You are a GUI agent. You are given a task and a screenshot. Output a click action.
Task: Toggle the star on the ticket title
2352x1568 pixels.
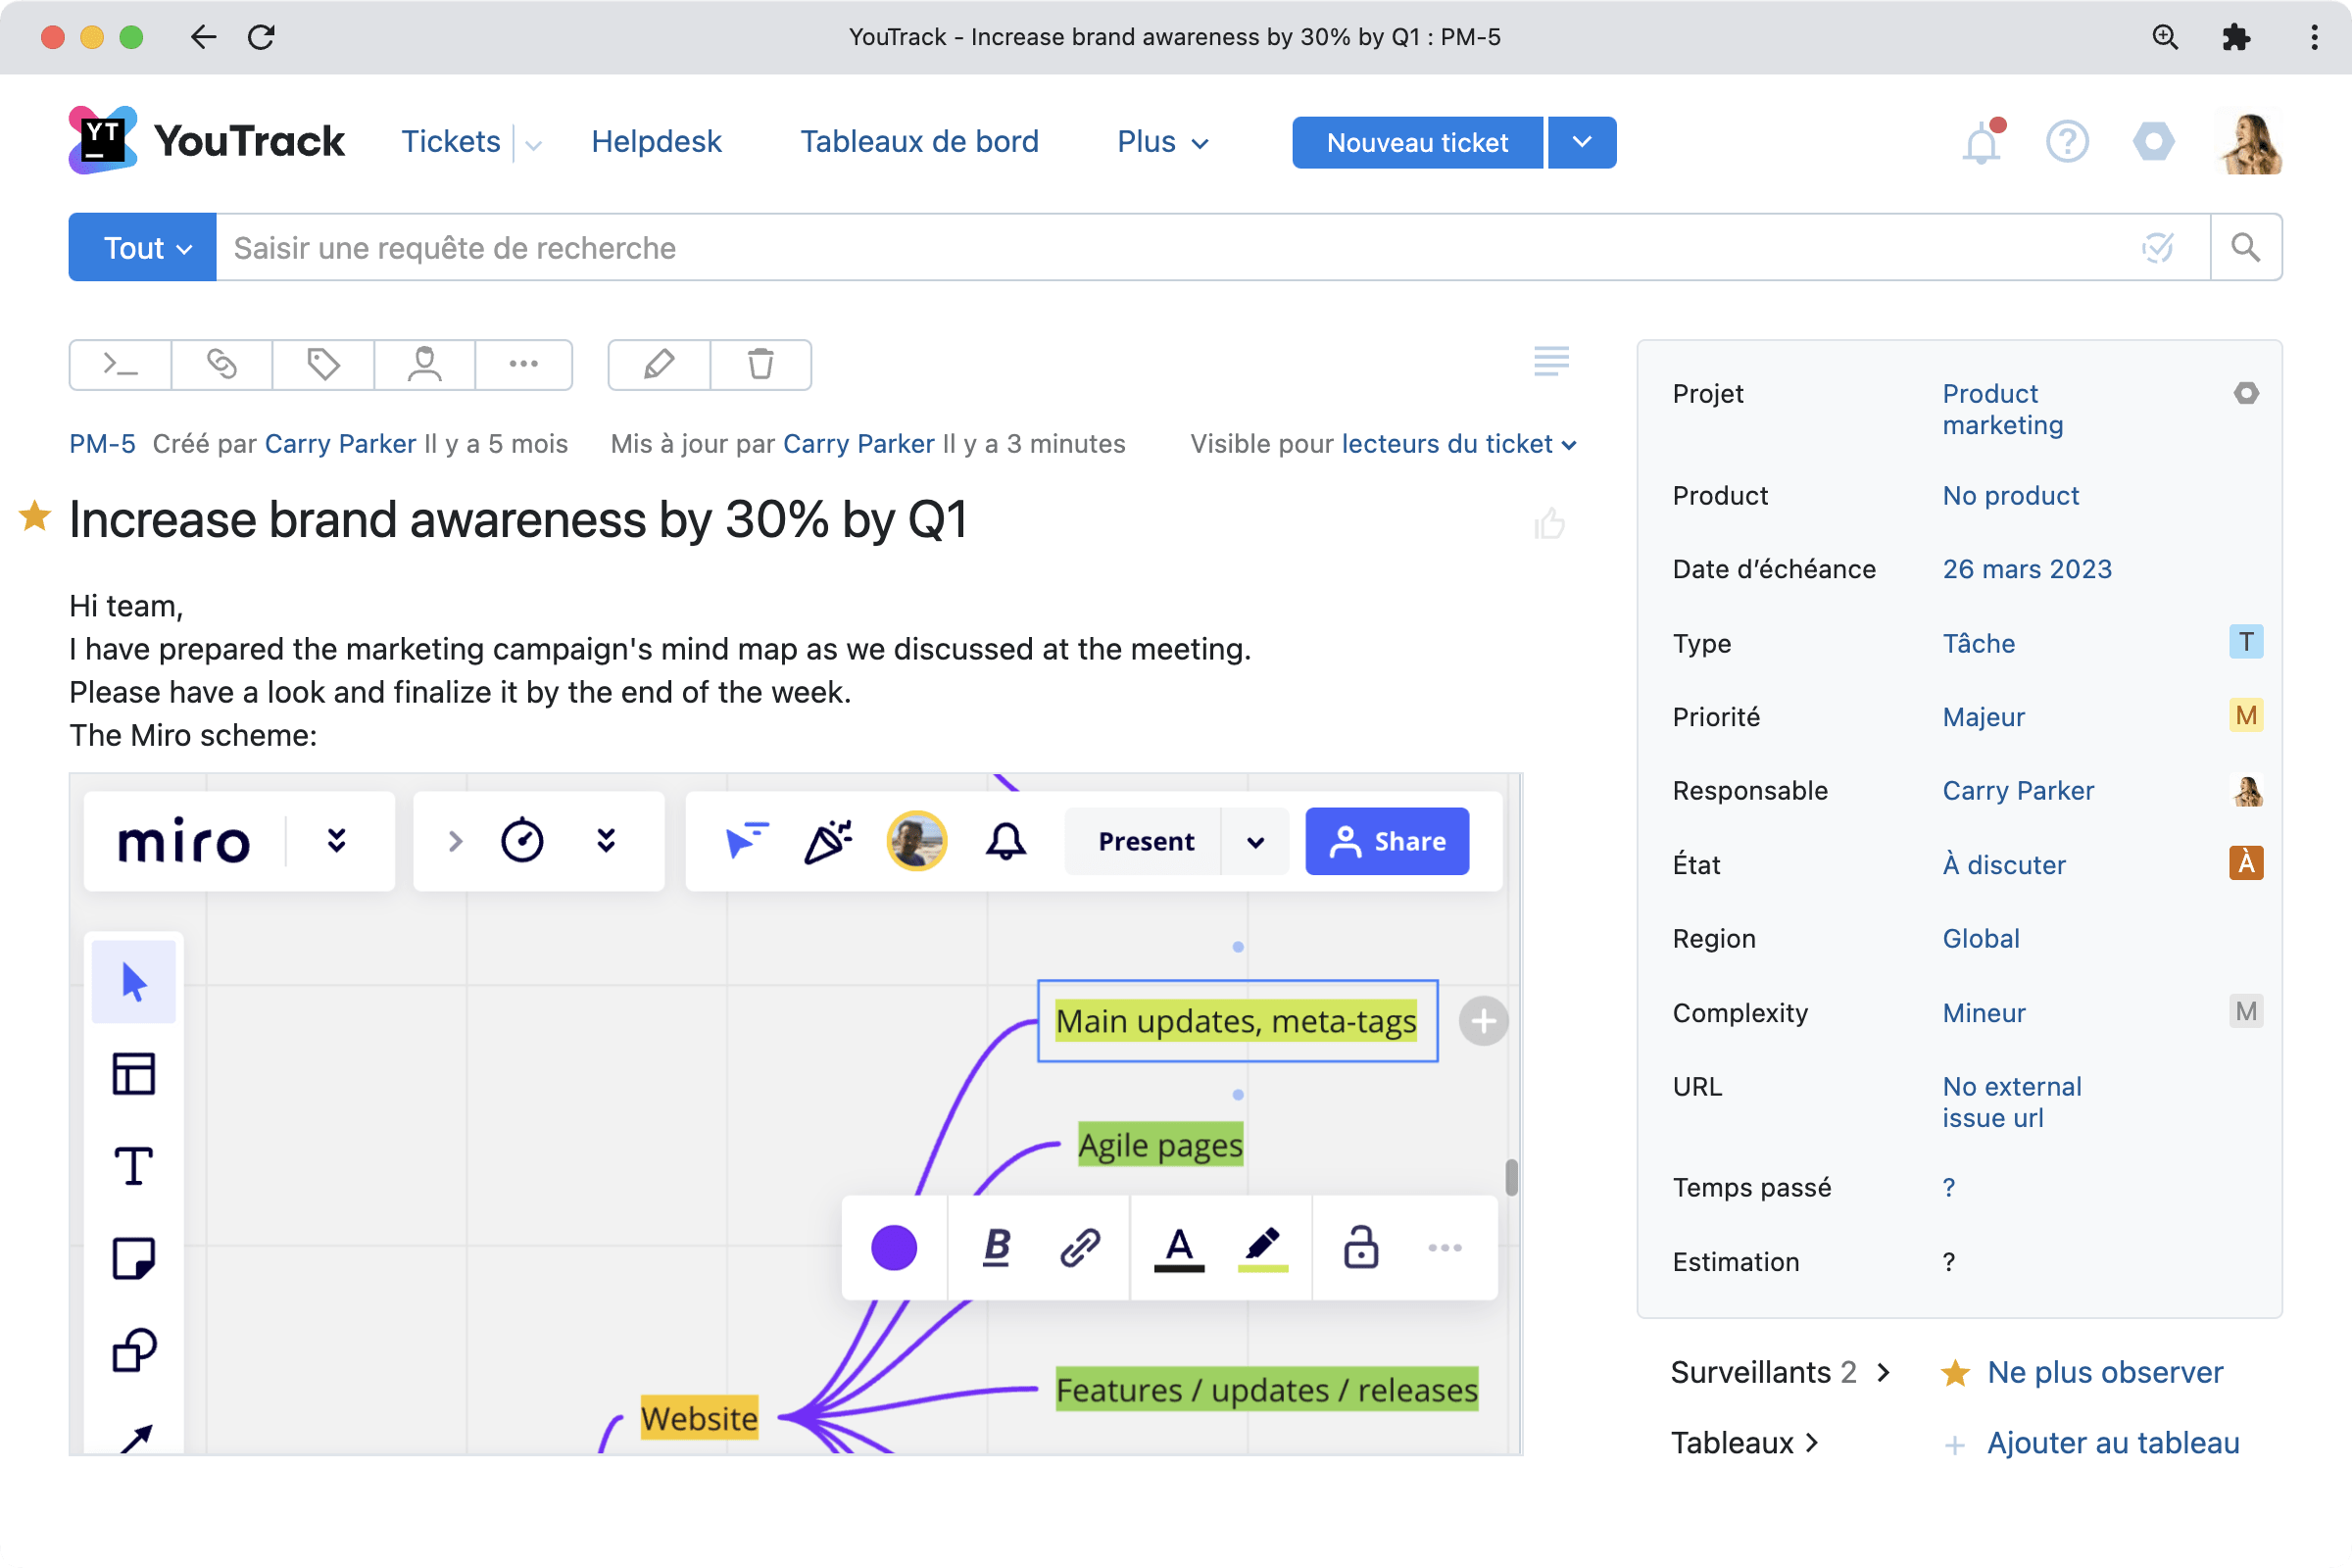pos(35,517)
